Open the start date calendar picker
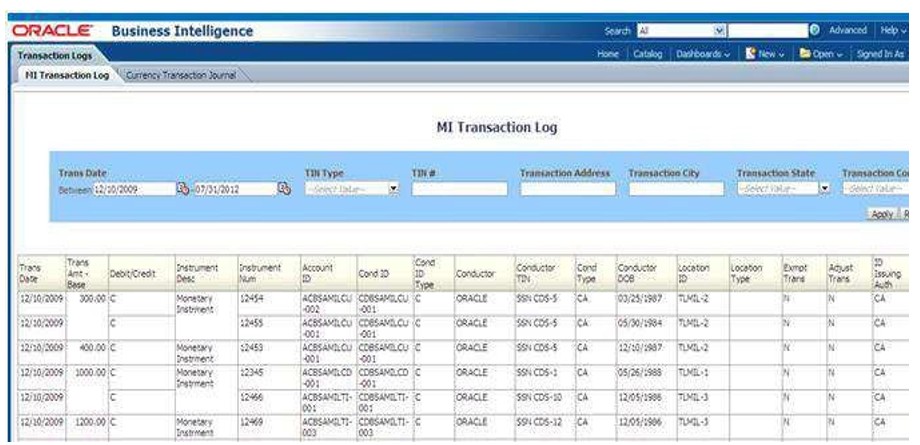Screen dimensions: 920x445 183,188
